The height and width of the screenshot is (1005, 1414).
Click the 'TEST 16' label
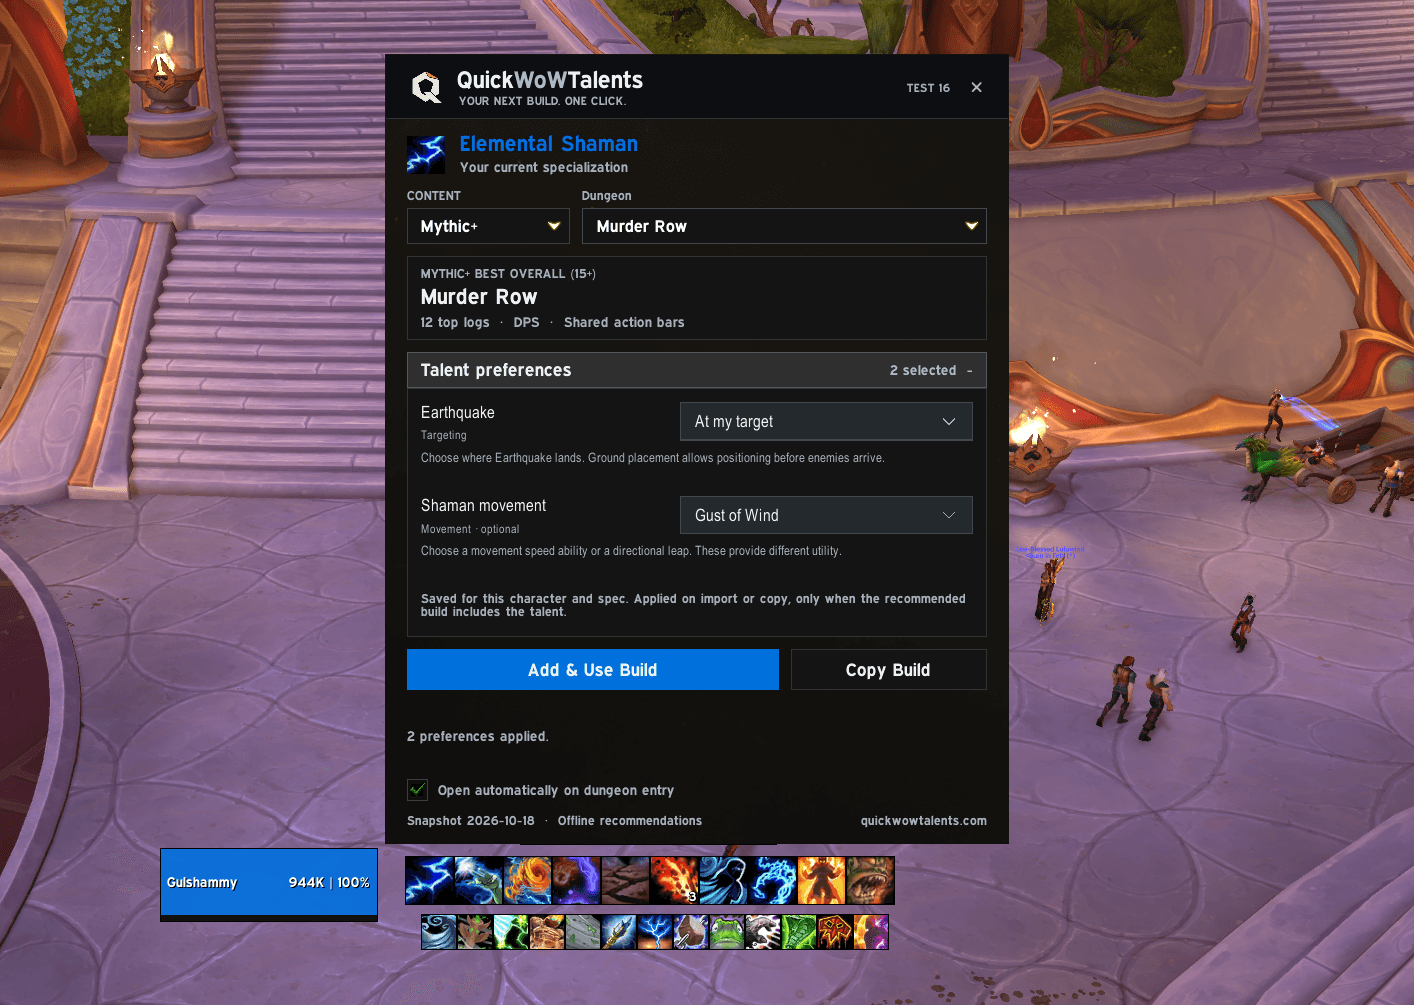(x=928, y=88)
